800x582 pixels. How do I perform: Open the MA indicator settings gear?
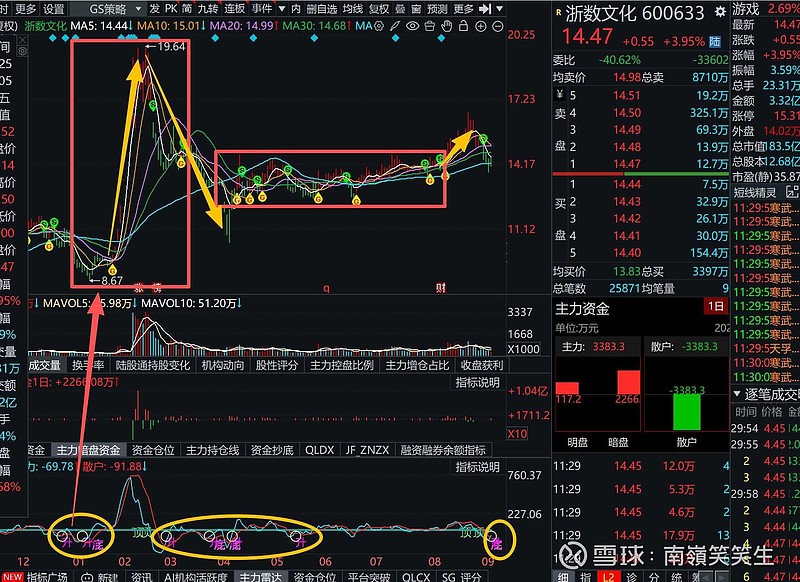[379, 26]
